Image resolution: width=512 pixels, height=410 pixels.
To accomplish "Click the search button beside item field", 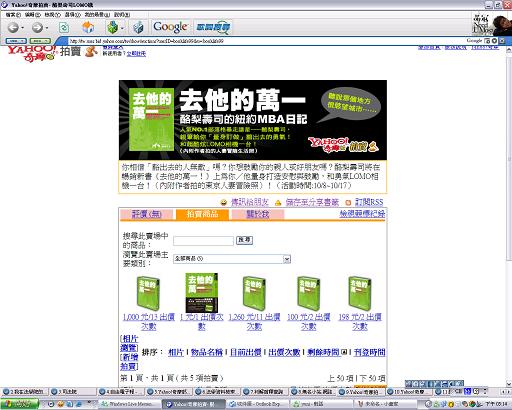I will [244, 240].
